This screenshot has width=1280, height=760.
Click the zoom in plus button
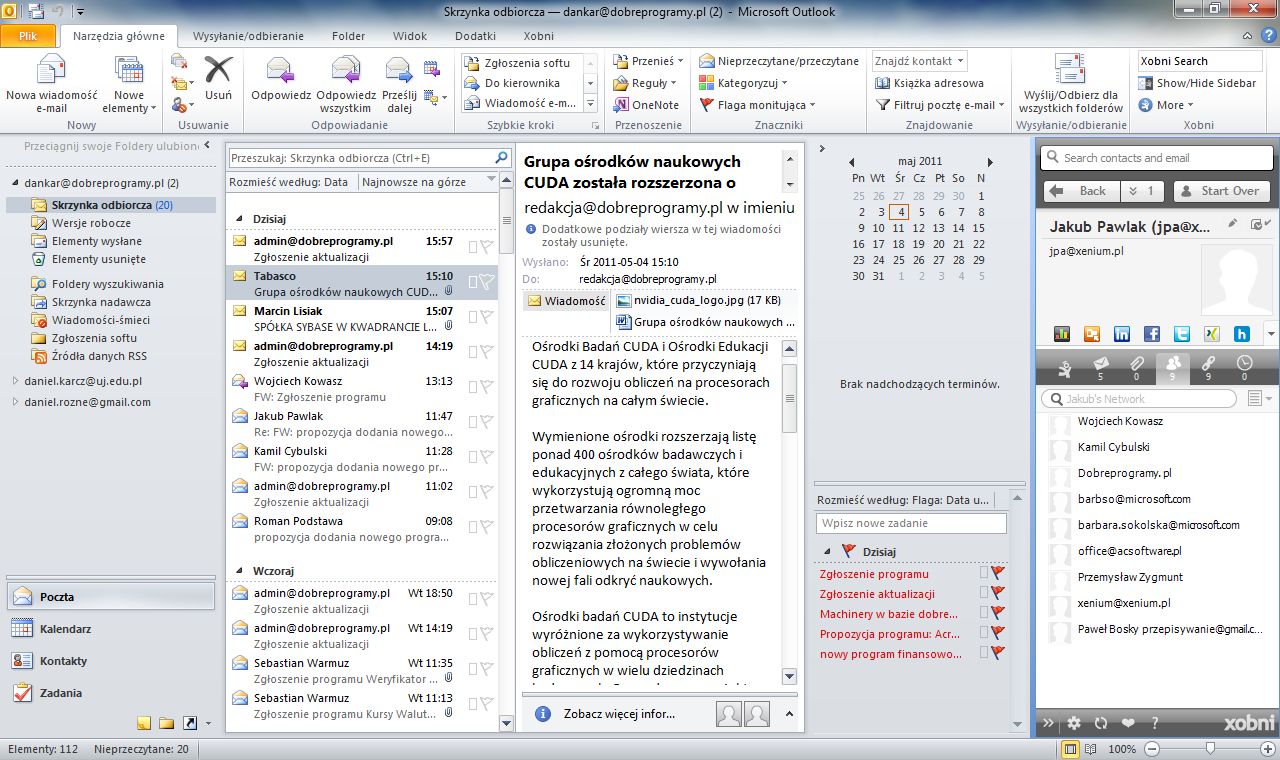tap(1268, 749)
